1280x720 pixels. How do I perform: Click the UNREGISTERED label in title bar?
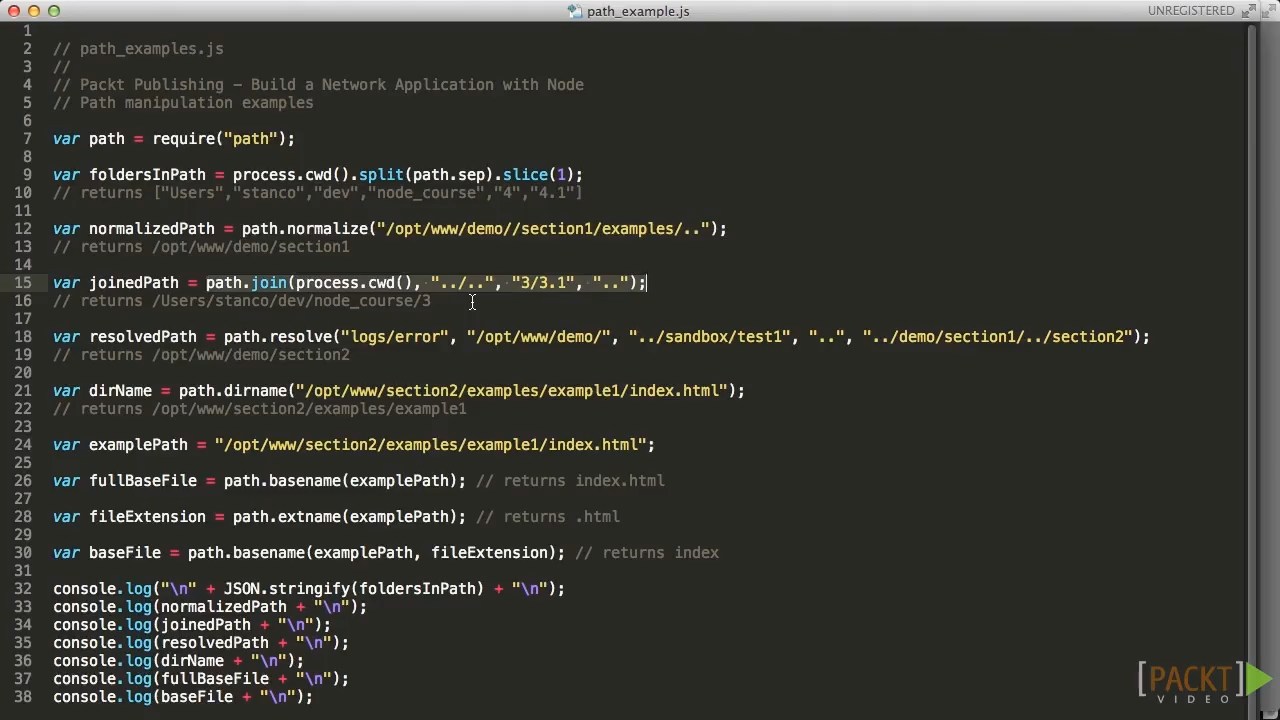coord(1191,11)
